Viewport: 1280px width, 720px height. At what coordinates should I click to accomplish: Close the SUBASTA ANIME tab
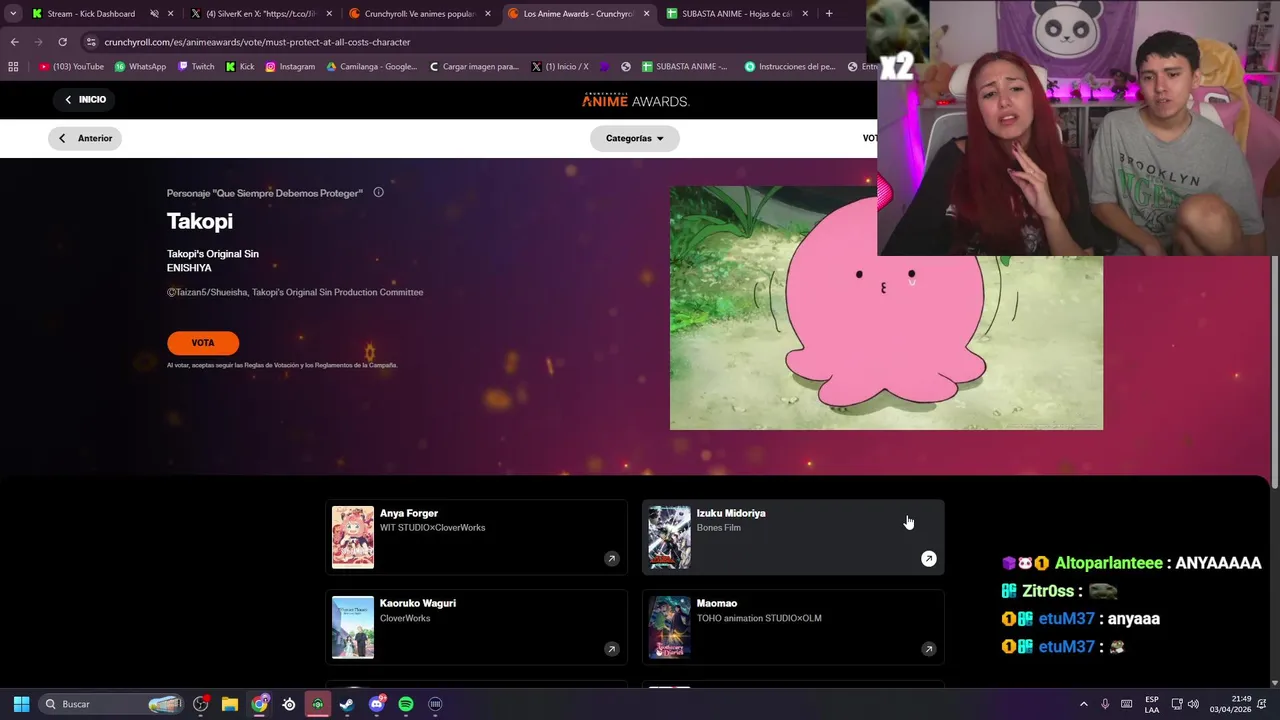[x=805, y=14]
